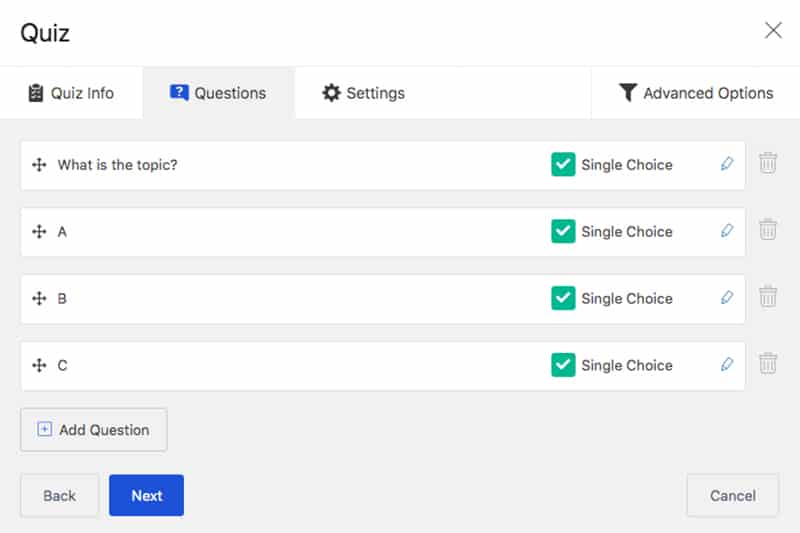The height and width of the screenshot is (533, 800).
Task: Go back using the Back button
Action: [59, 495]
